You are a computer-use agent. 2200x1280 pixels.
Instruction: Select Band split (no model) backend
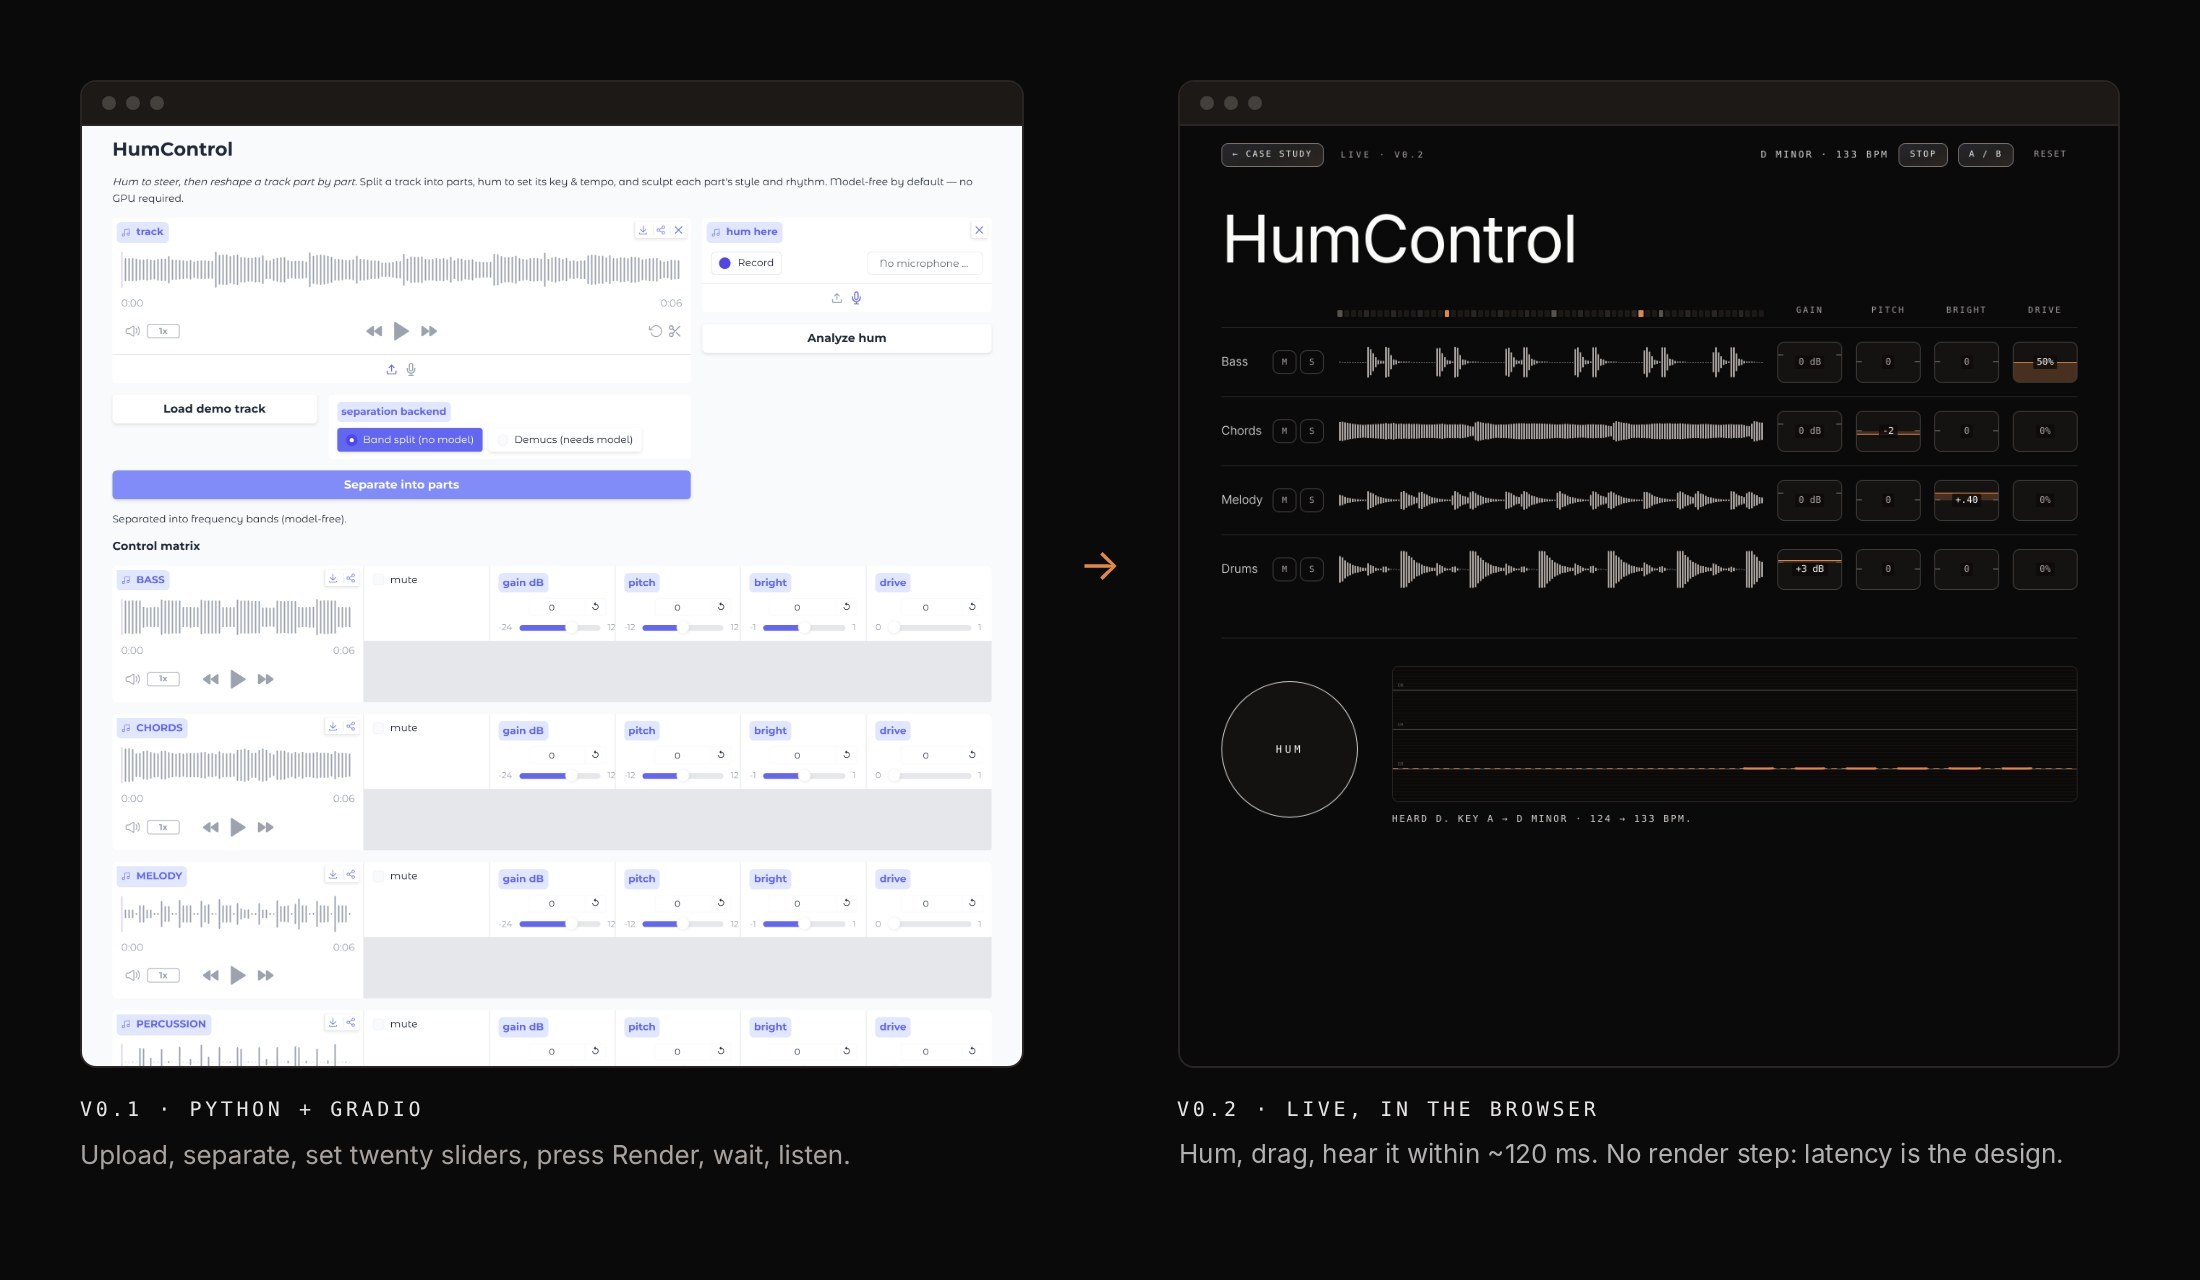410,440
